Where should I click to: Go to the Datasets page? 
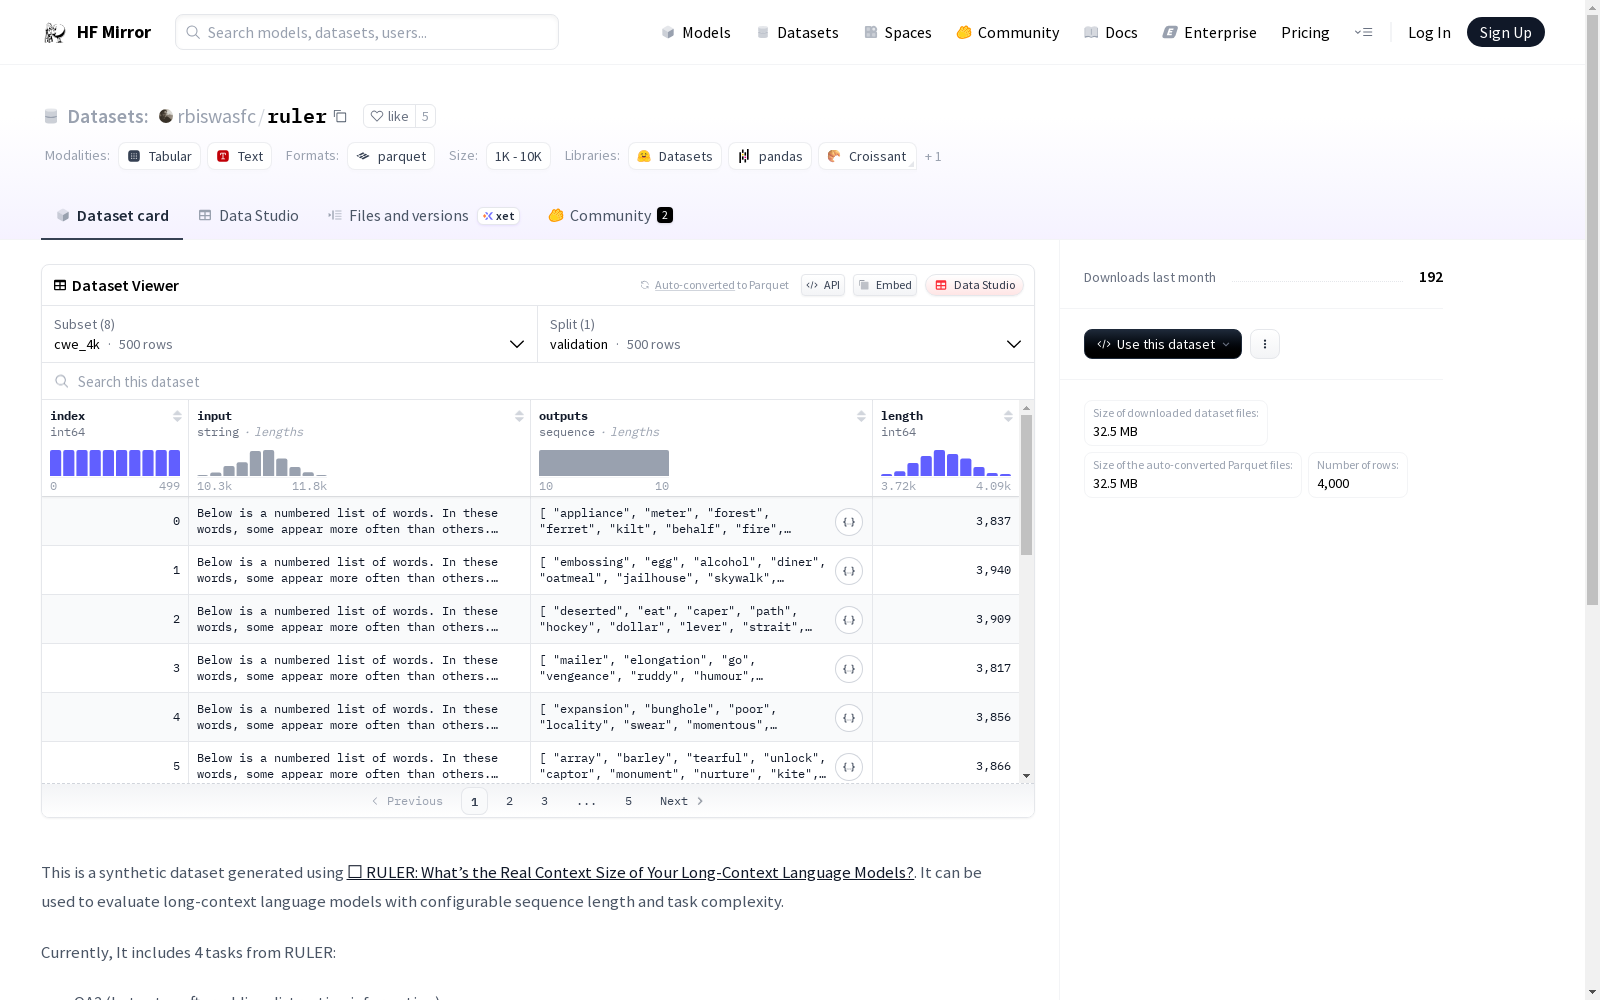point(797,32)
